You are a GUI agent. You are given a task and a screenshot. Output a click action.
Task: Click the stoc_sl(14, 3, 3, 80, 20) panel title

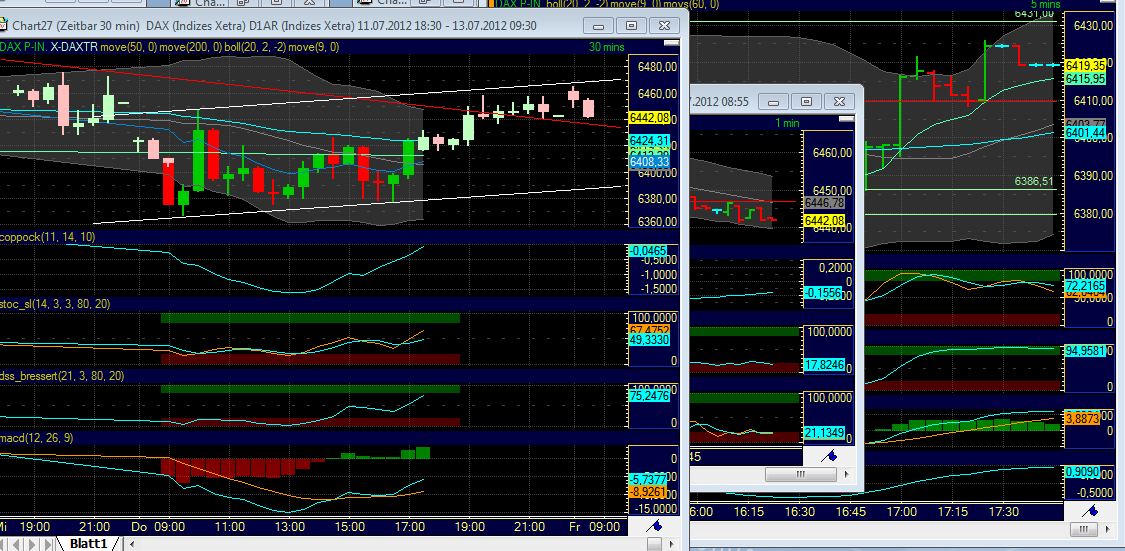[x=56, y=304]
